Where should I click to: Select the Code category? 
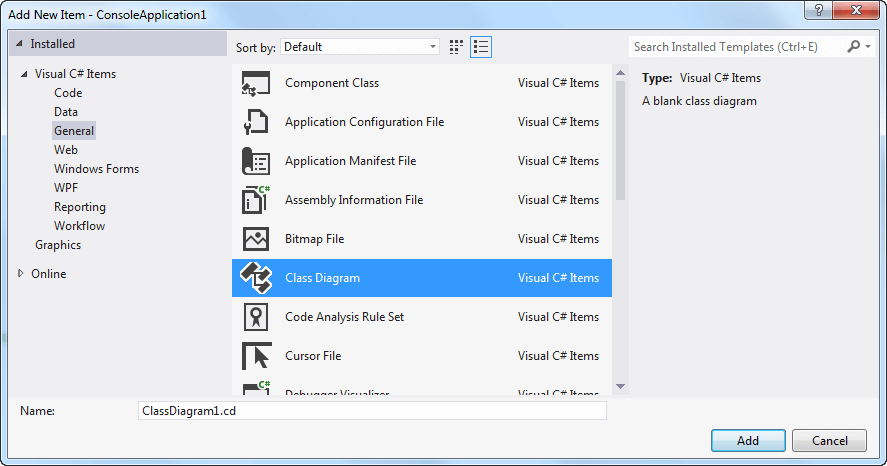click(68, 93)
